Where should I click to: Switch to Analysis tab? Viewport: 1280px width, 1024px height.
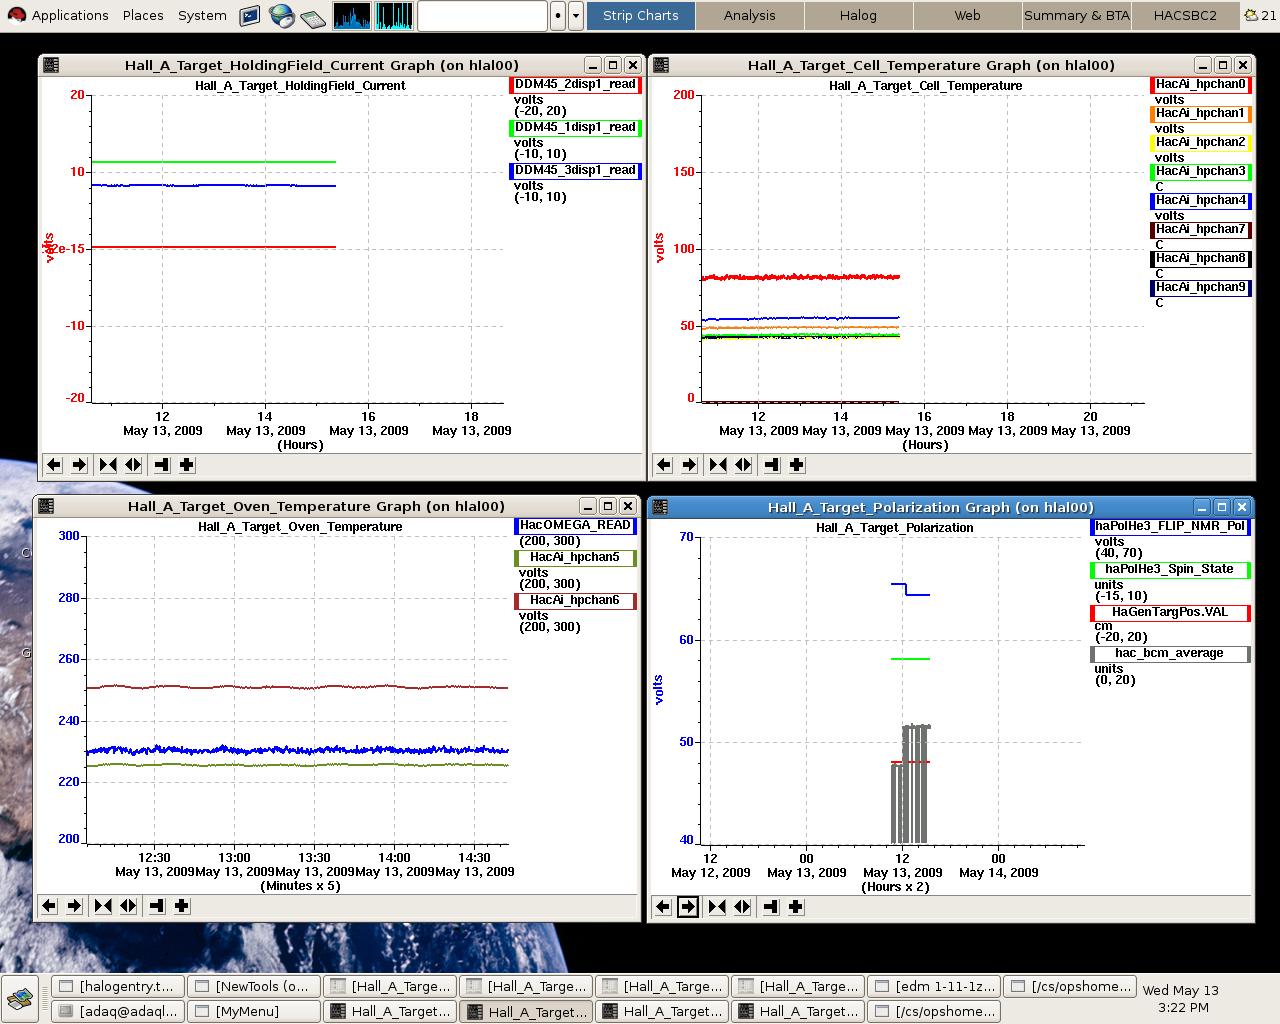click(749, 15)
